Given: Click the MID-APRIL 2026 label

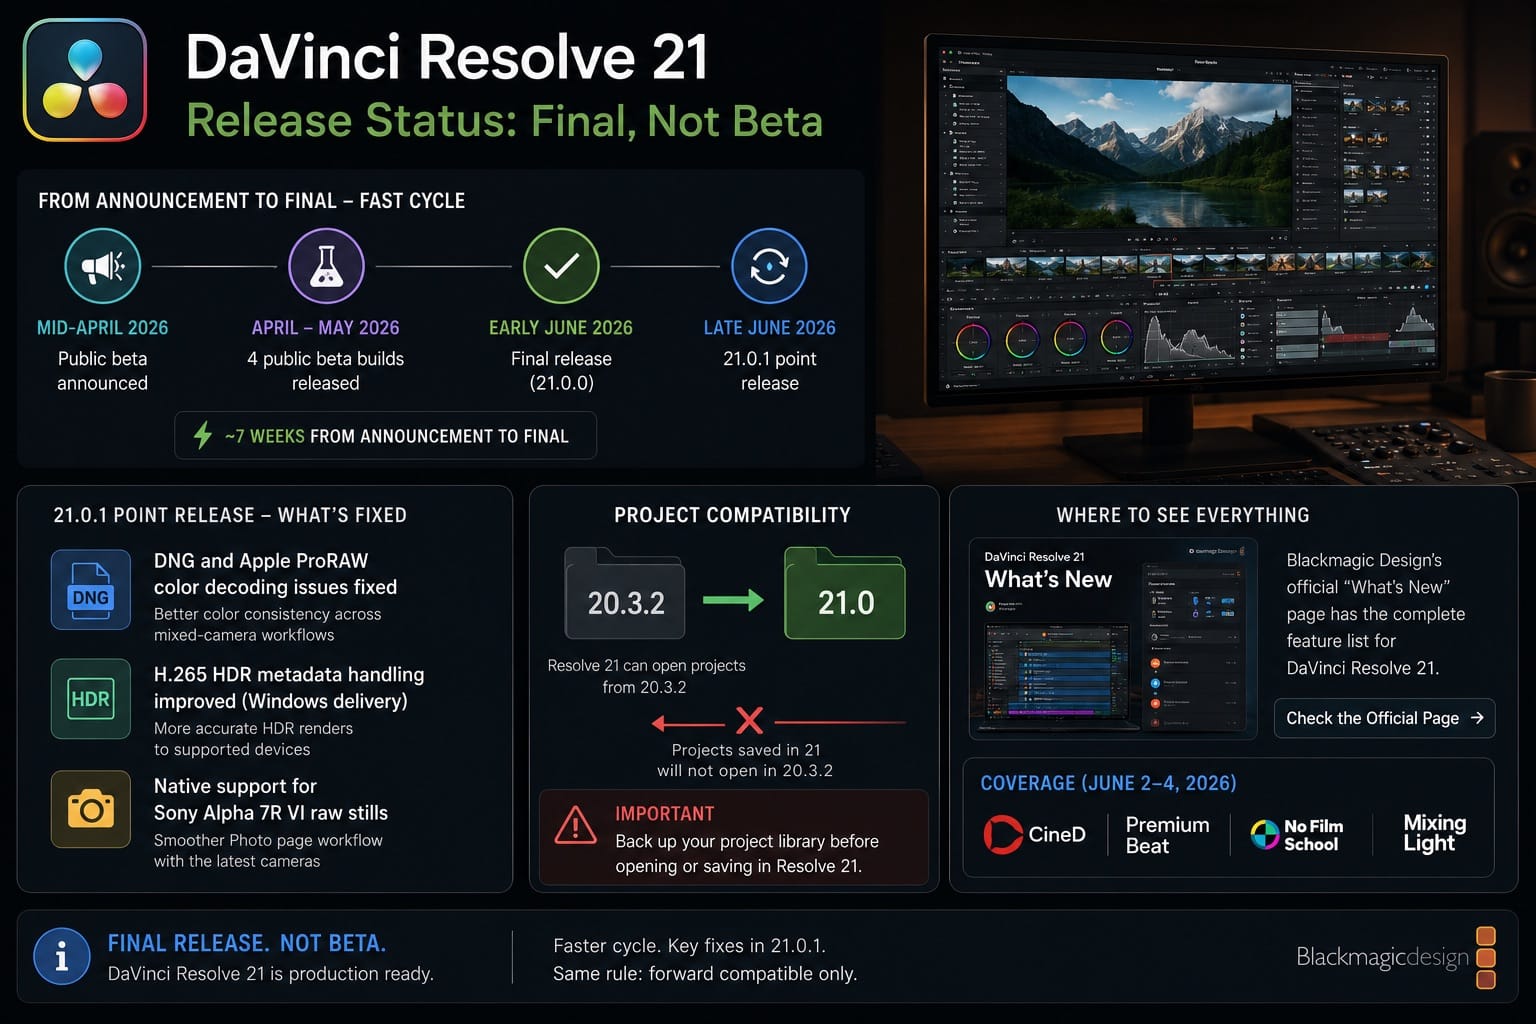Looking at the screenshot, I should pyautogui.click(x=102, y=328).
